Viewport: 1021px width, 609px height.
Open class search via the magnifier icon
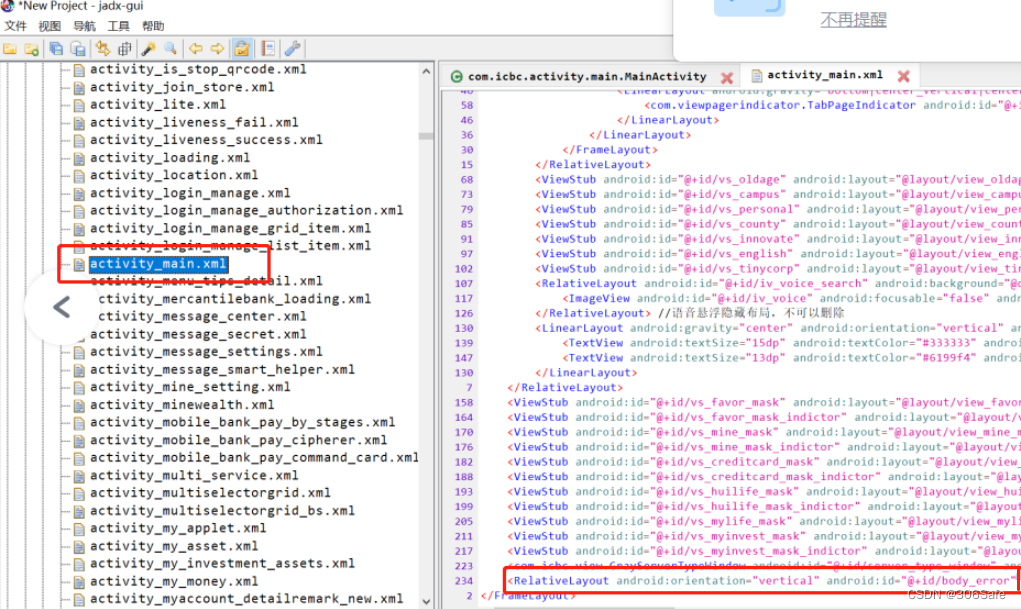171,49
